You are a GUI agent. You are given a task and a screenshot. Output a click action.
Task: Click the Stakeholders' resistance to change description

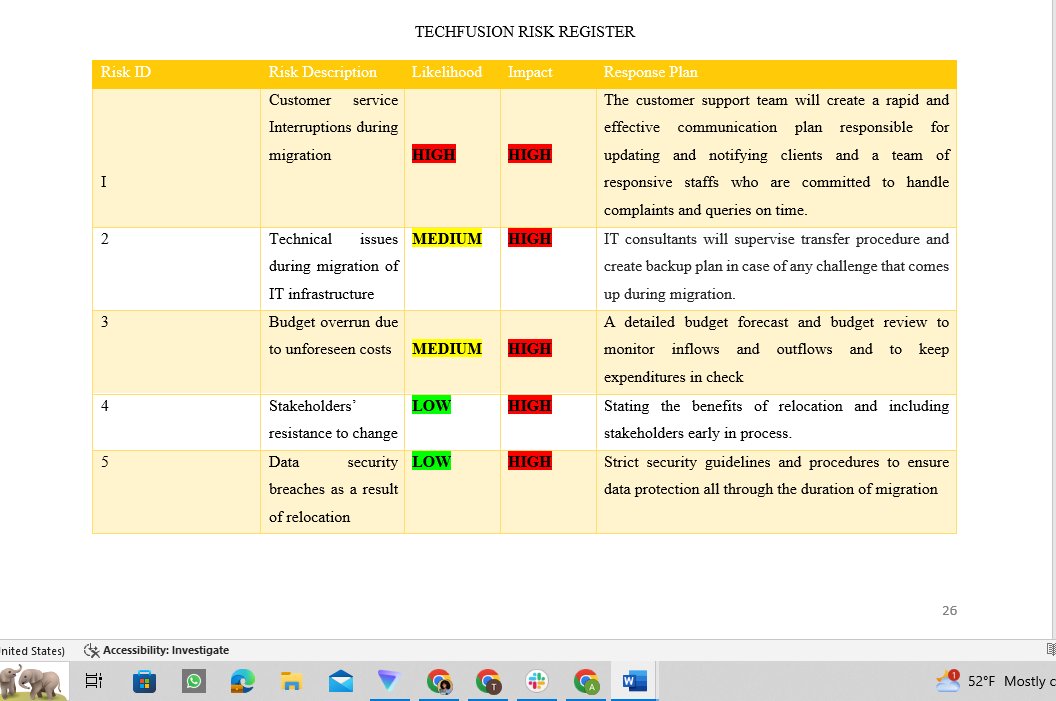tap(333, 420)
